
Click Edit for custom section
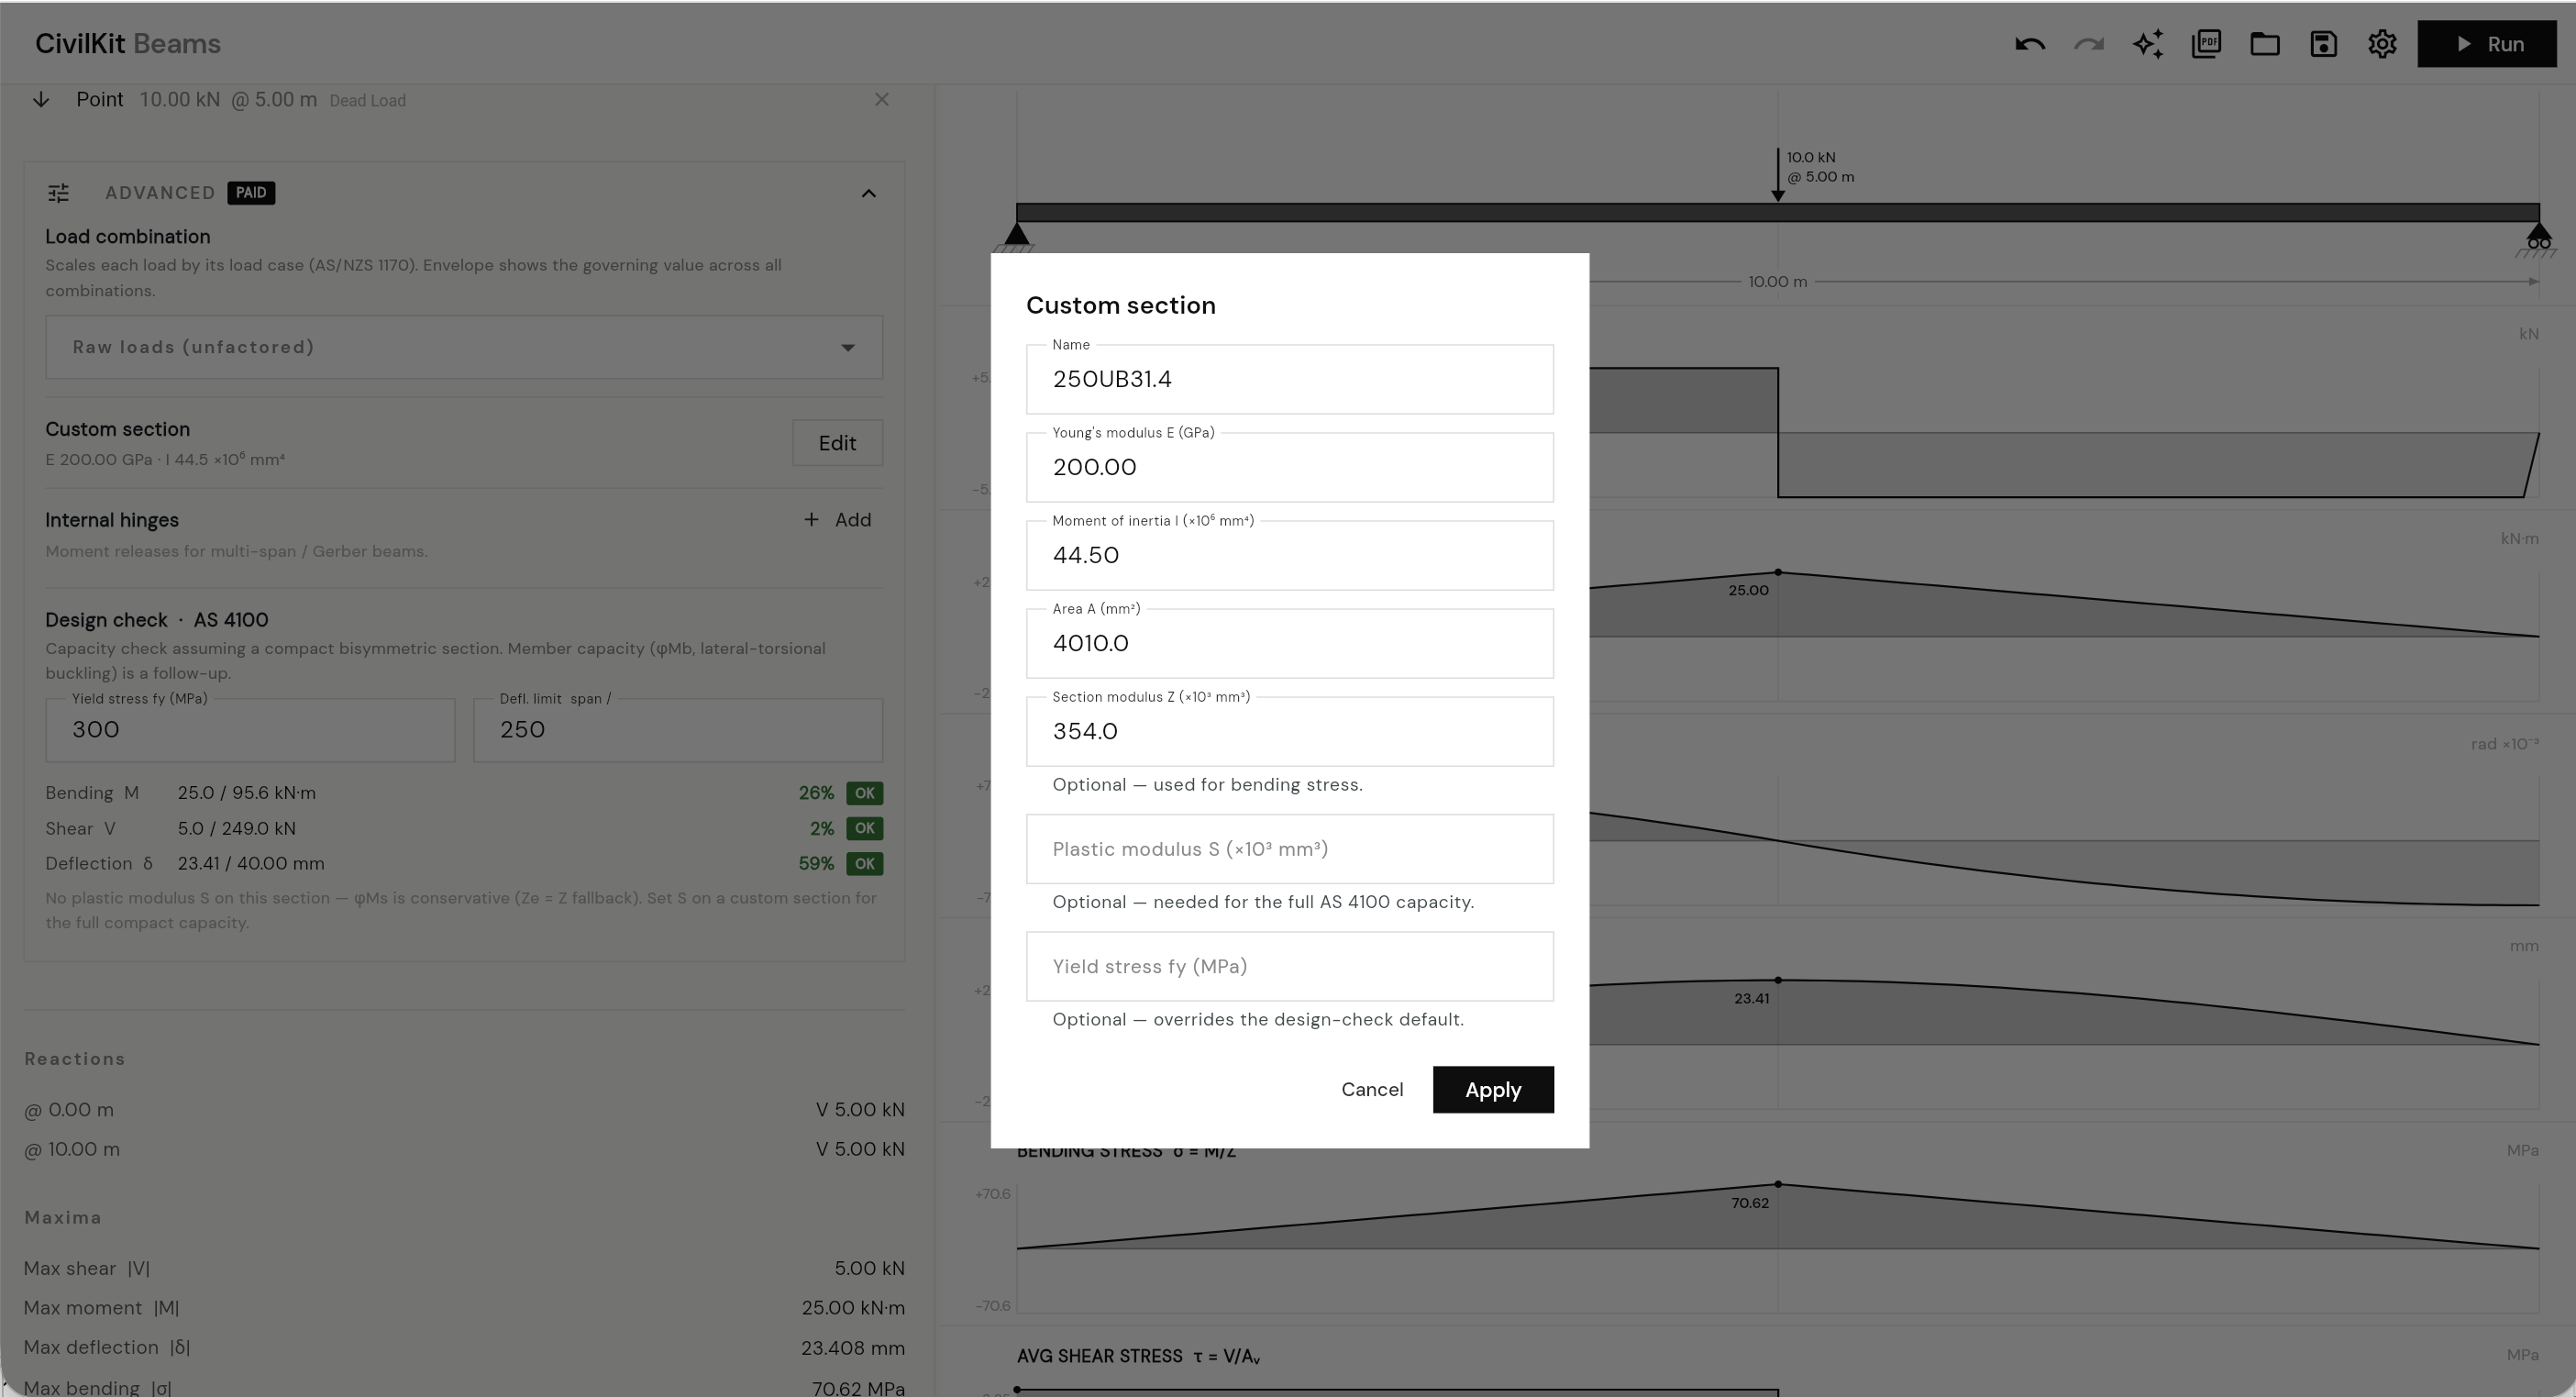point(837,443)
